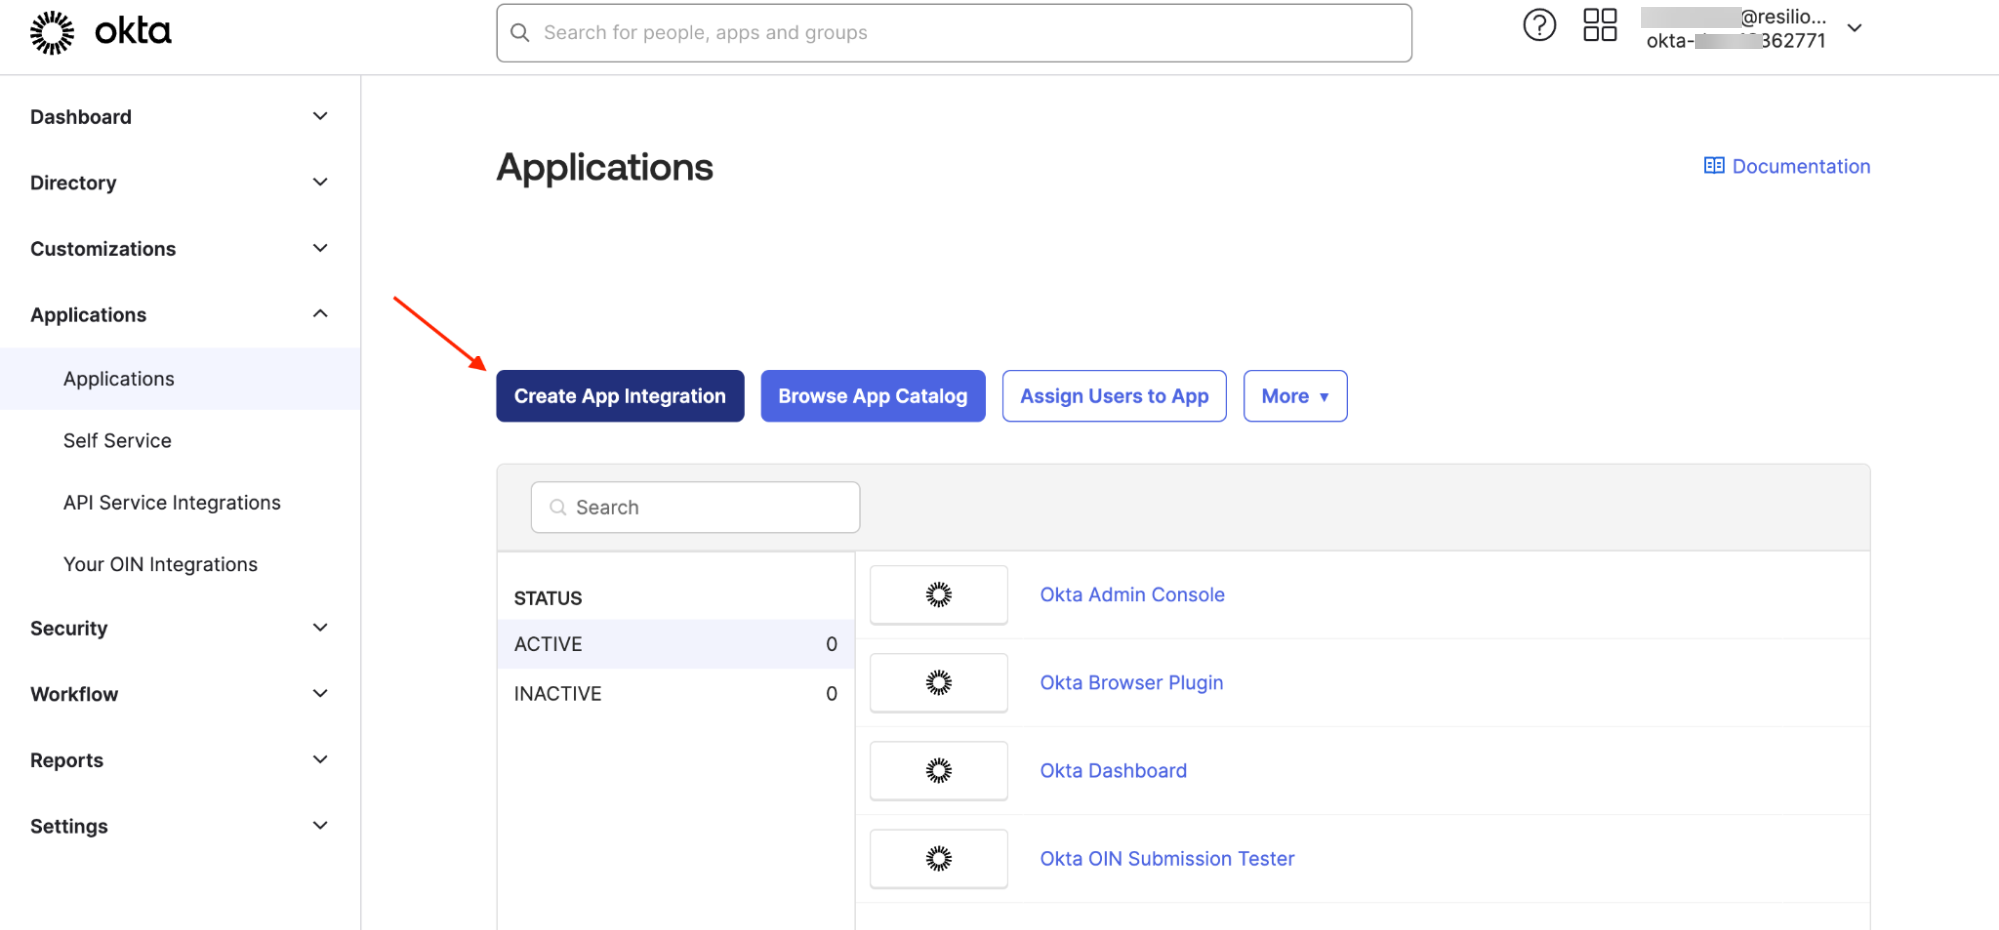Open the More dropdown button

point(1294,396)
